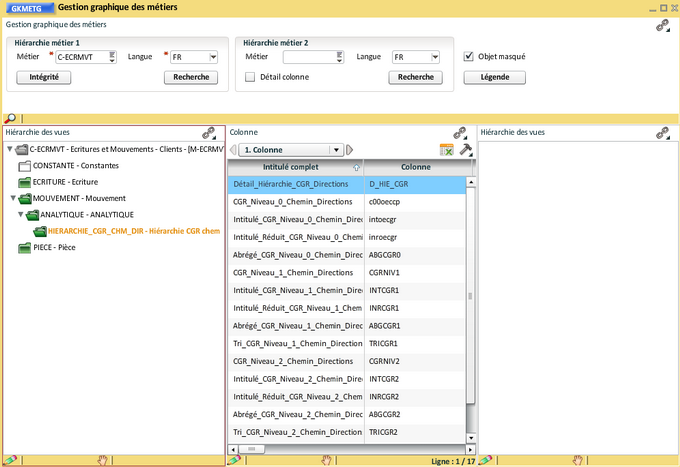680x467 pixels.
Task: Open the Langue dropdown in Hiérarchie métier 2
Action: click(x=437, y=57)
